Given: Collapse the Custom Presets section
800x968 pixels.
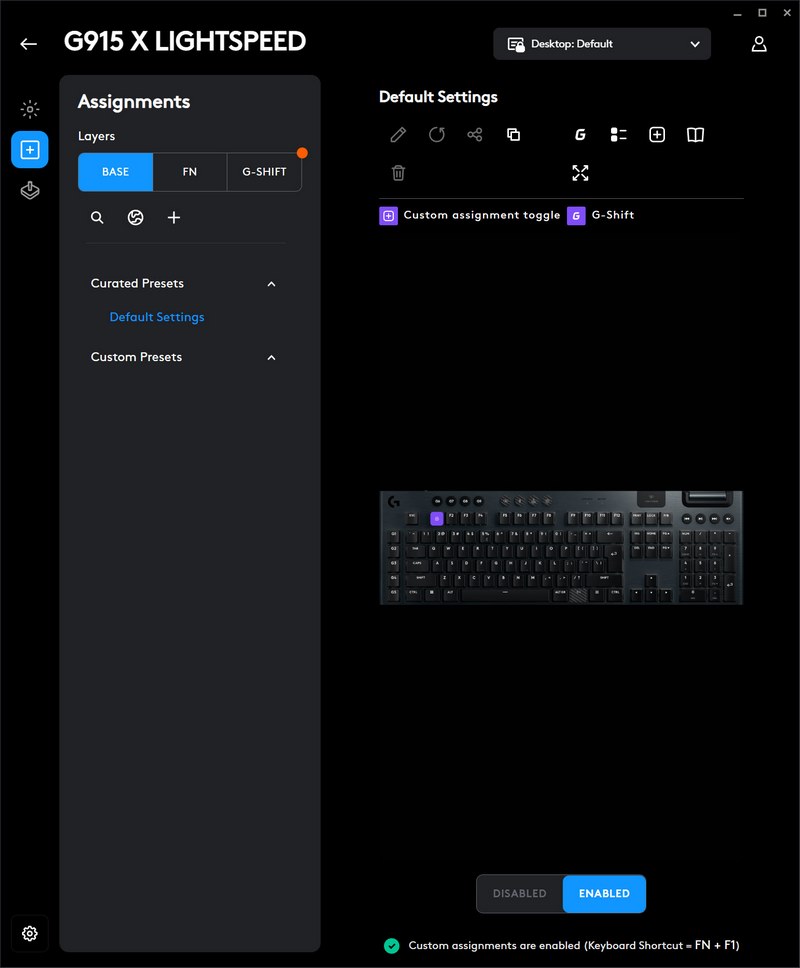Looking at the screenshot, I should 271,357.
